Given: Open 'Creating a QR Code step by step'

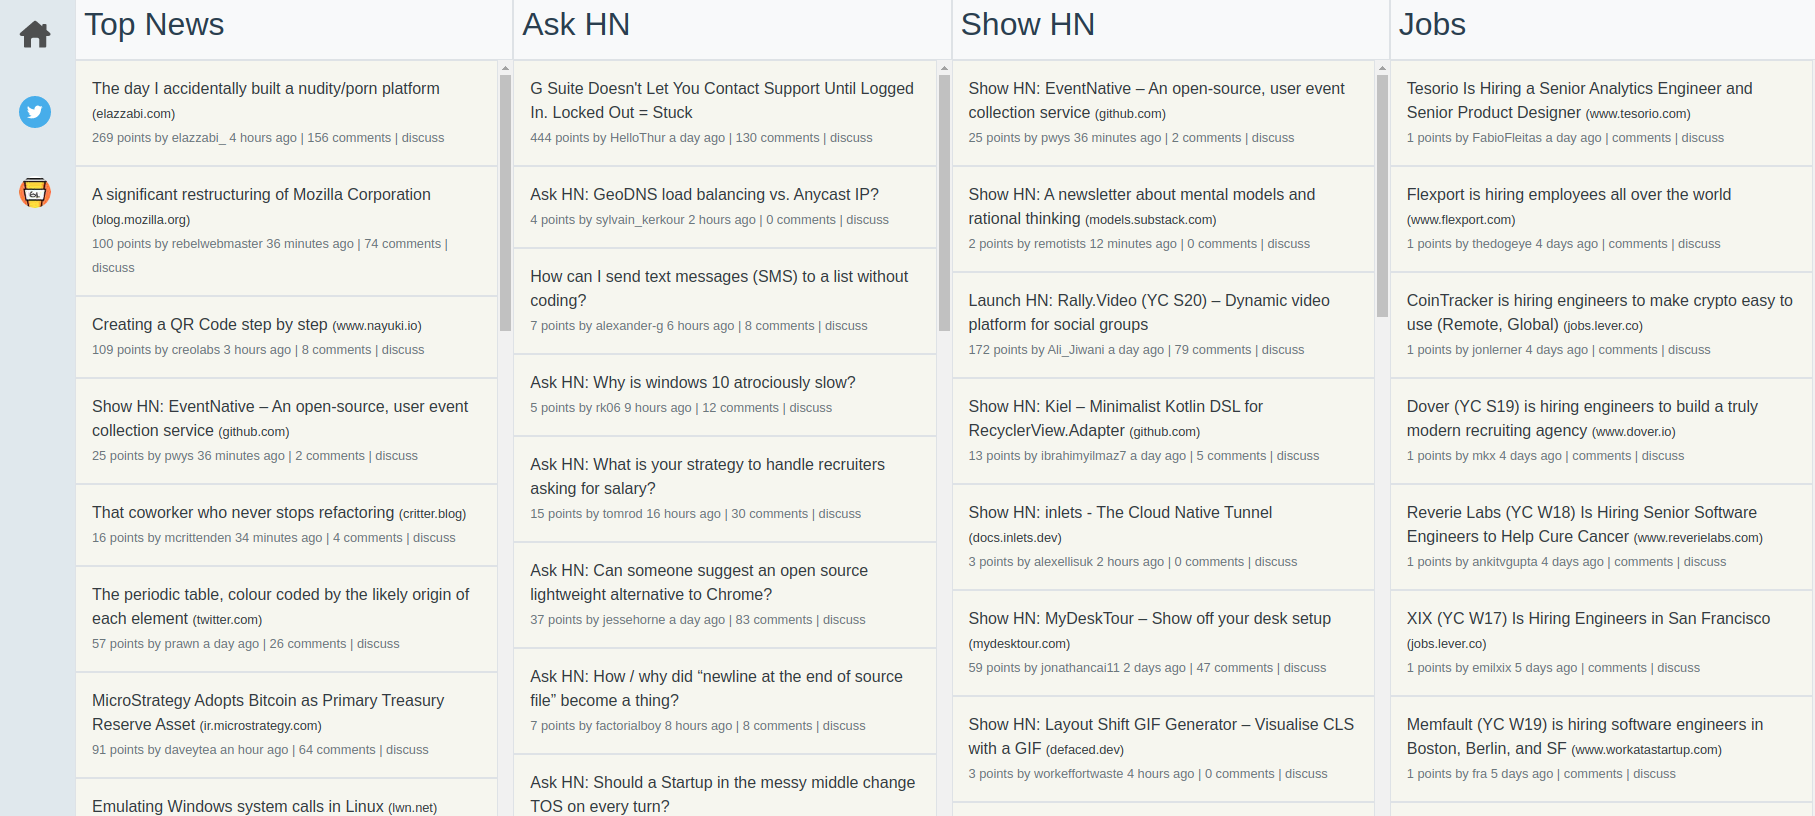Looking at the screenshot, I should click(210, 324).
